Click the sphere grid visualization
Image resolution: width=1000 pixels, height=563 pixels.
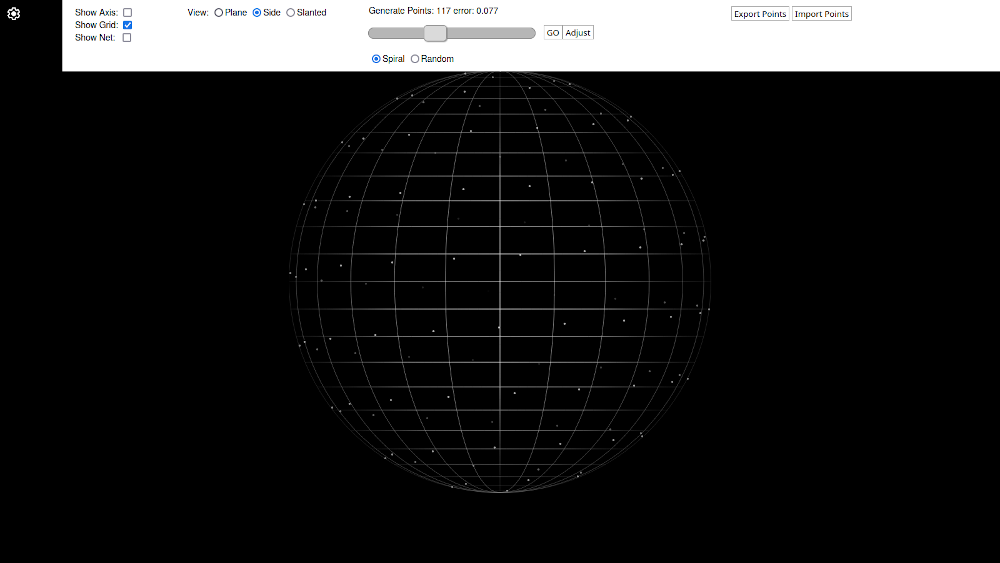click(x=500, y=282)
